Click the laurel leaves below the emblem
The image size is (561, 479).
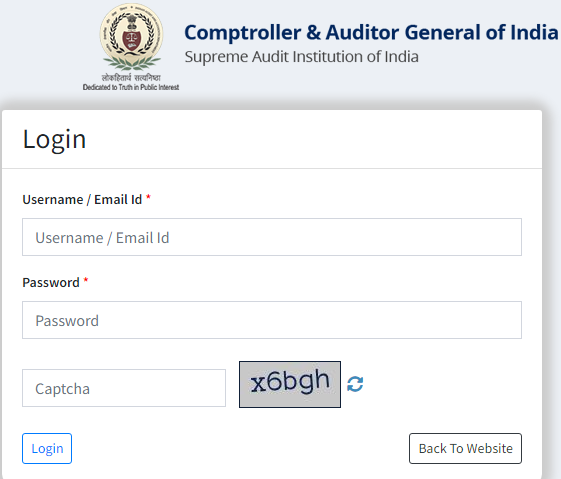click(x=131, y=63)
